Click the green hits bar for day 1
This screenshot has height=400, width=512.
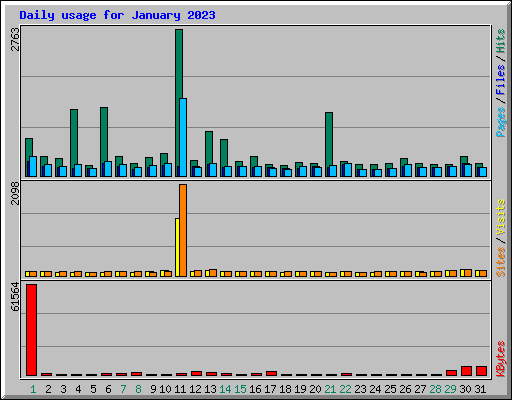pos(29,147)
